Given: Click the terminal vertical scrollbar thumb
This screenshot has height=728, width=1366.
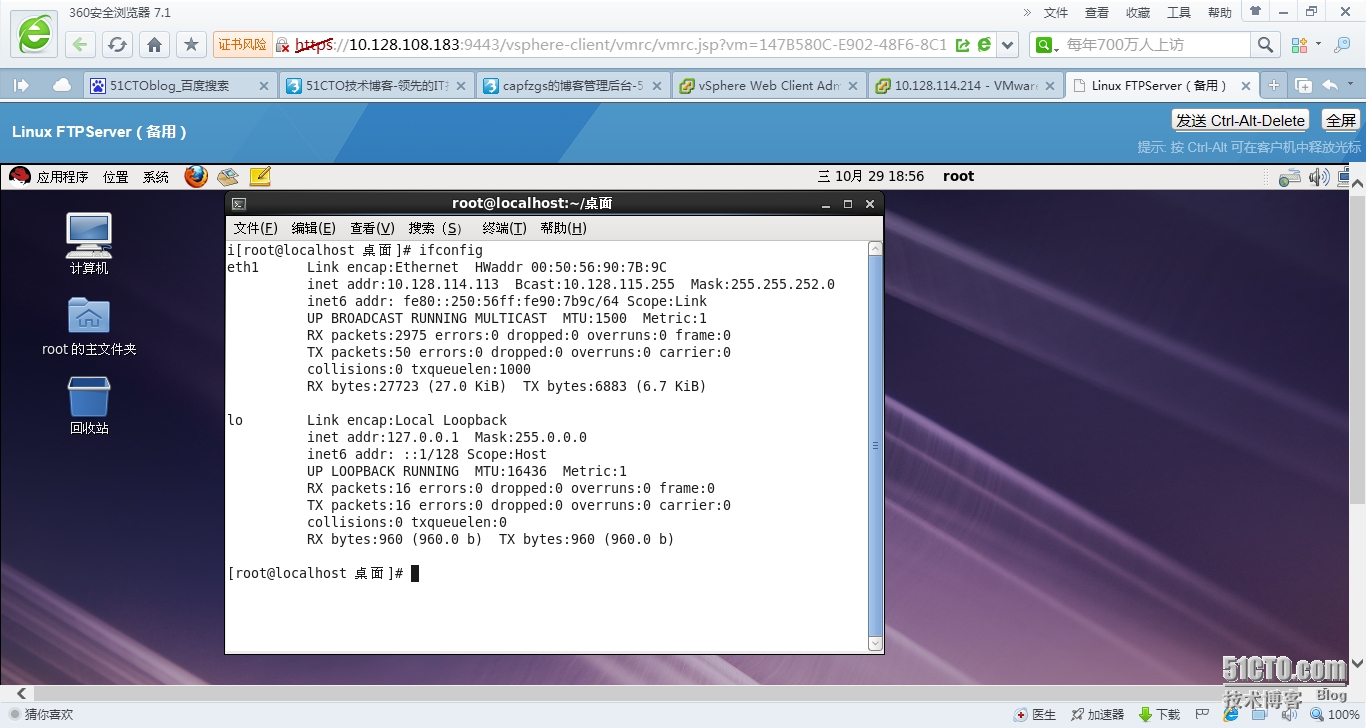Looking at the screenshot, I should (x=876, y=446).
